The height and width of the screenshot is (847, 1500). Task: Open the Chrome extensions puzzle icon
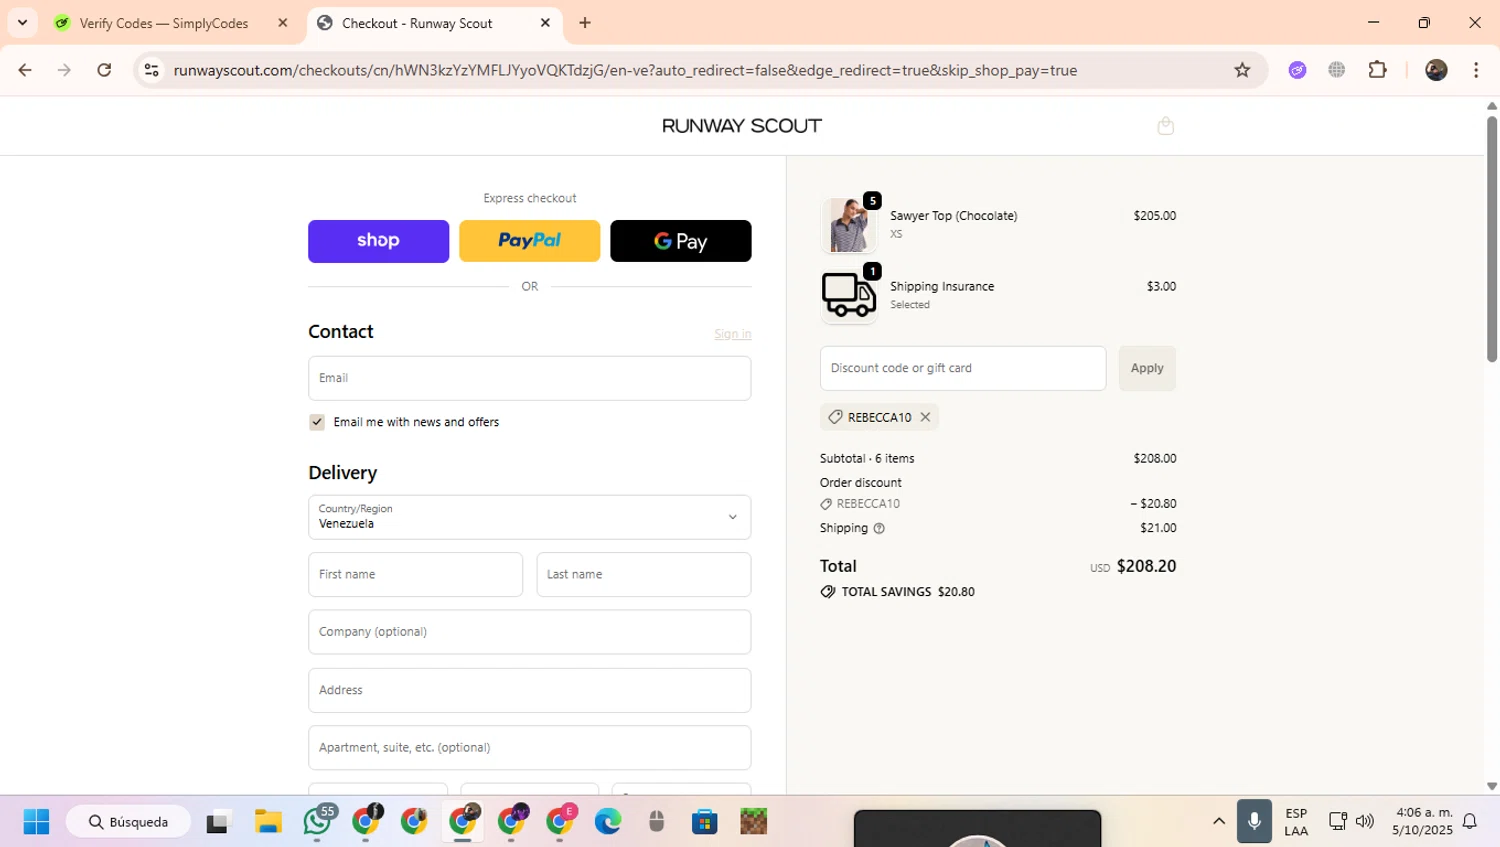click(1377, 70)
